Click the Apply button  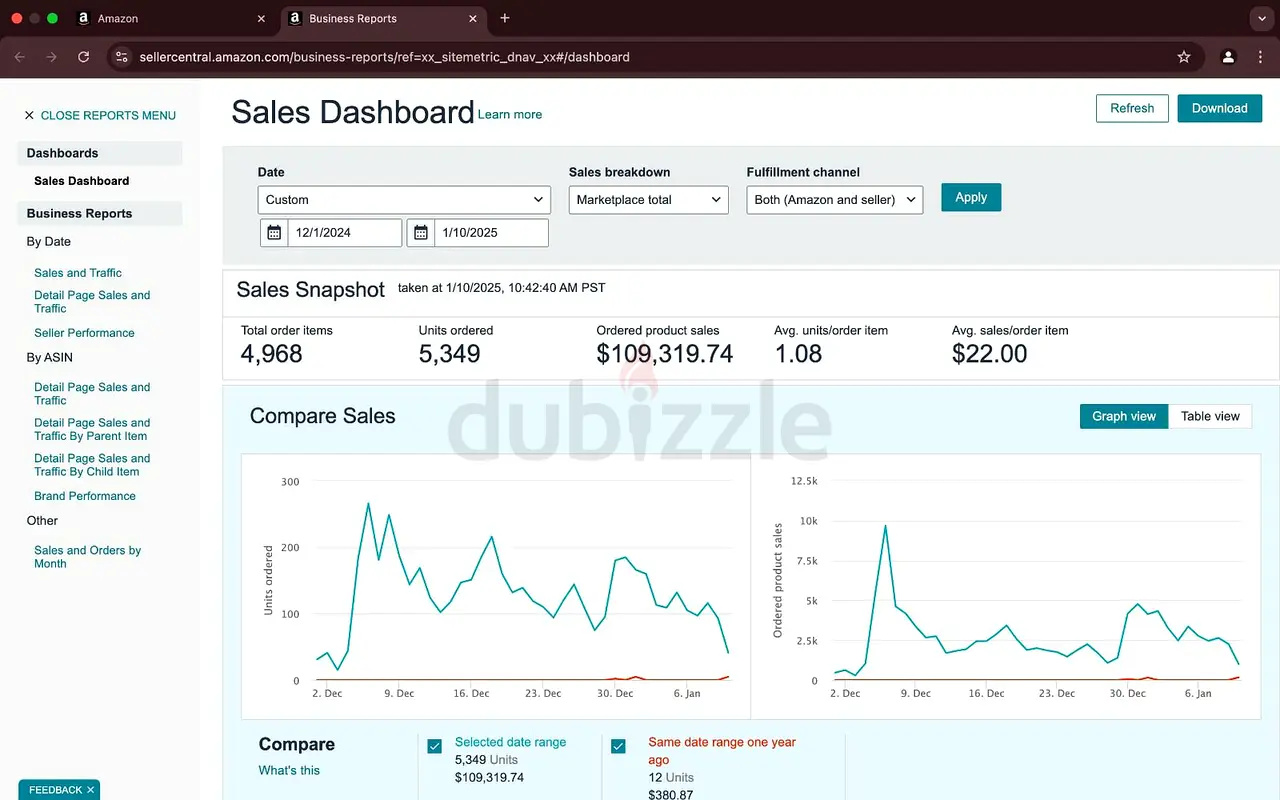pos(970,197)
